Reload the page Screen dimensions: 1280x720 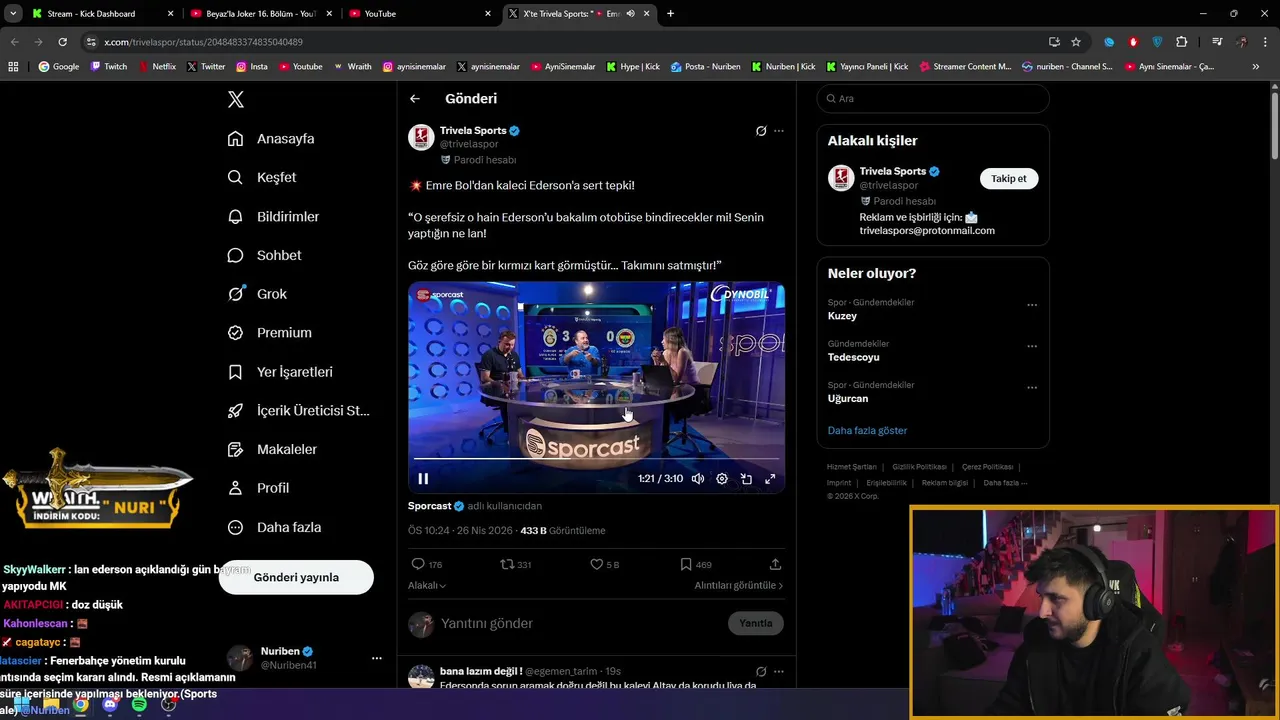[x=62, y=42]
